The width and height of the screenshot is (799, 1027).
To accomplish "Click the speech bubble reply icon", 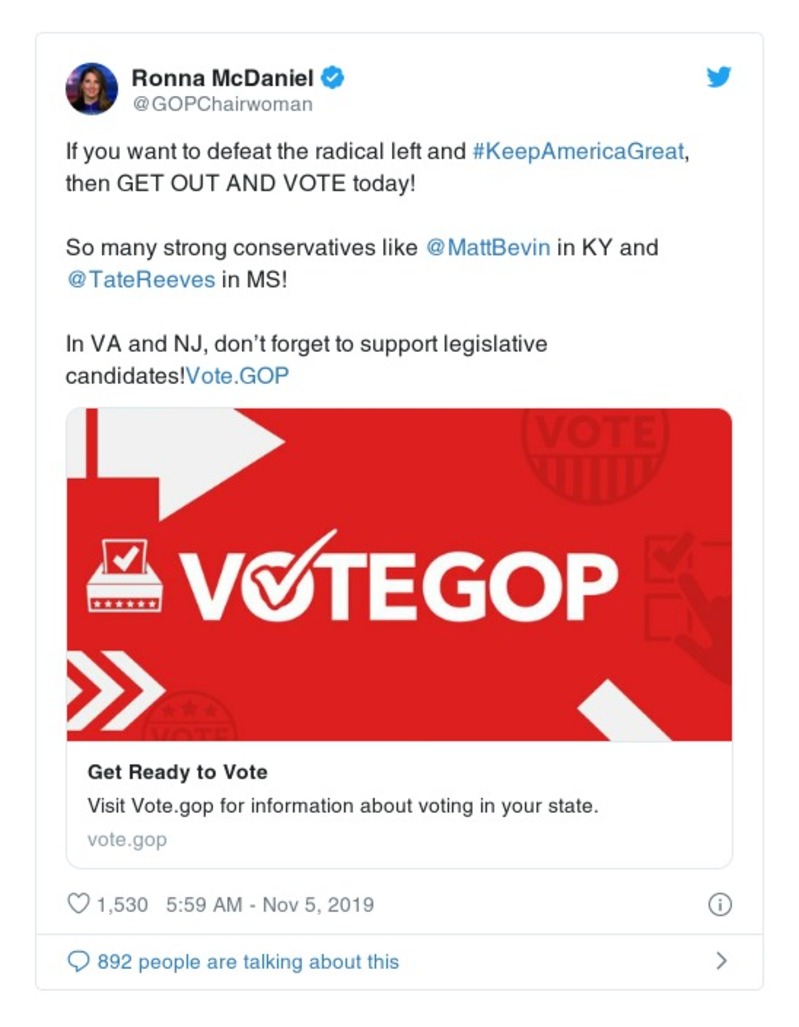I will click(x=78, y=962).
